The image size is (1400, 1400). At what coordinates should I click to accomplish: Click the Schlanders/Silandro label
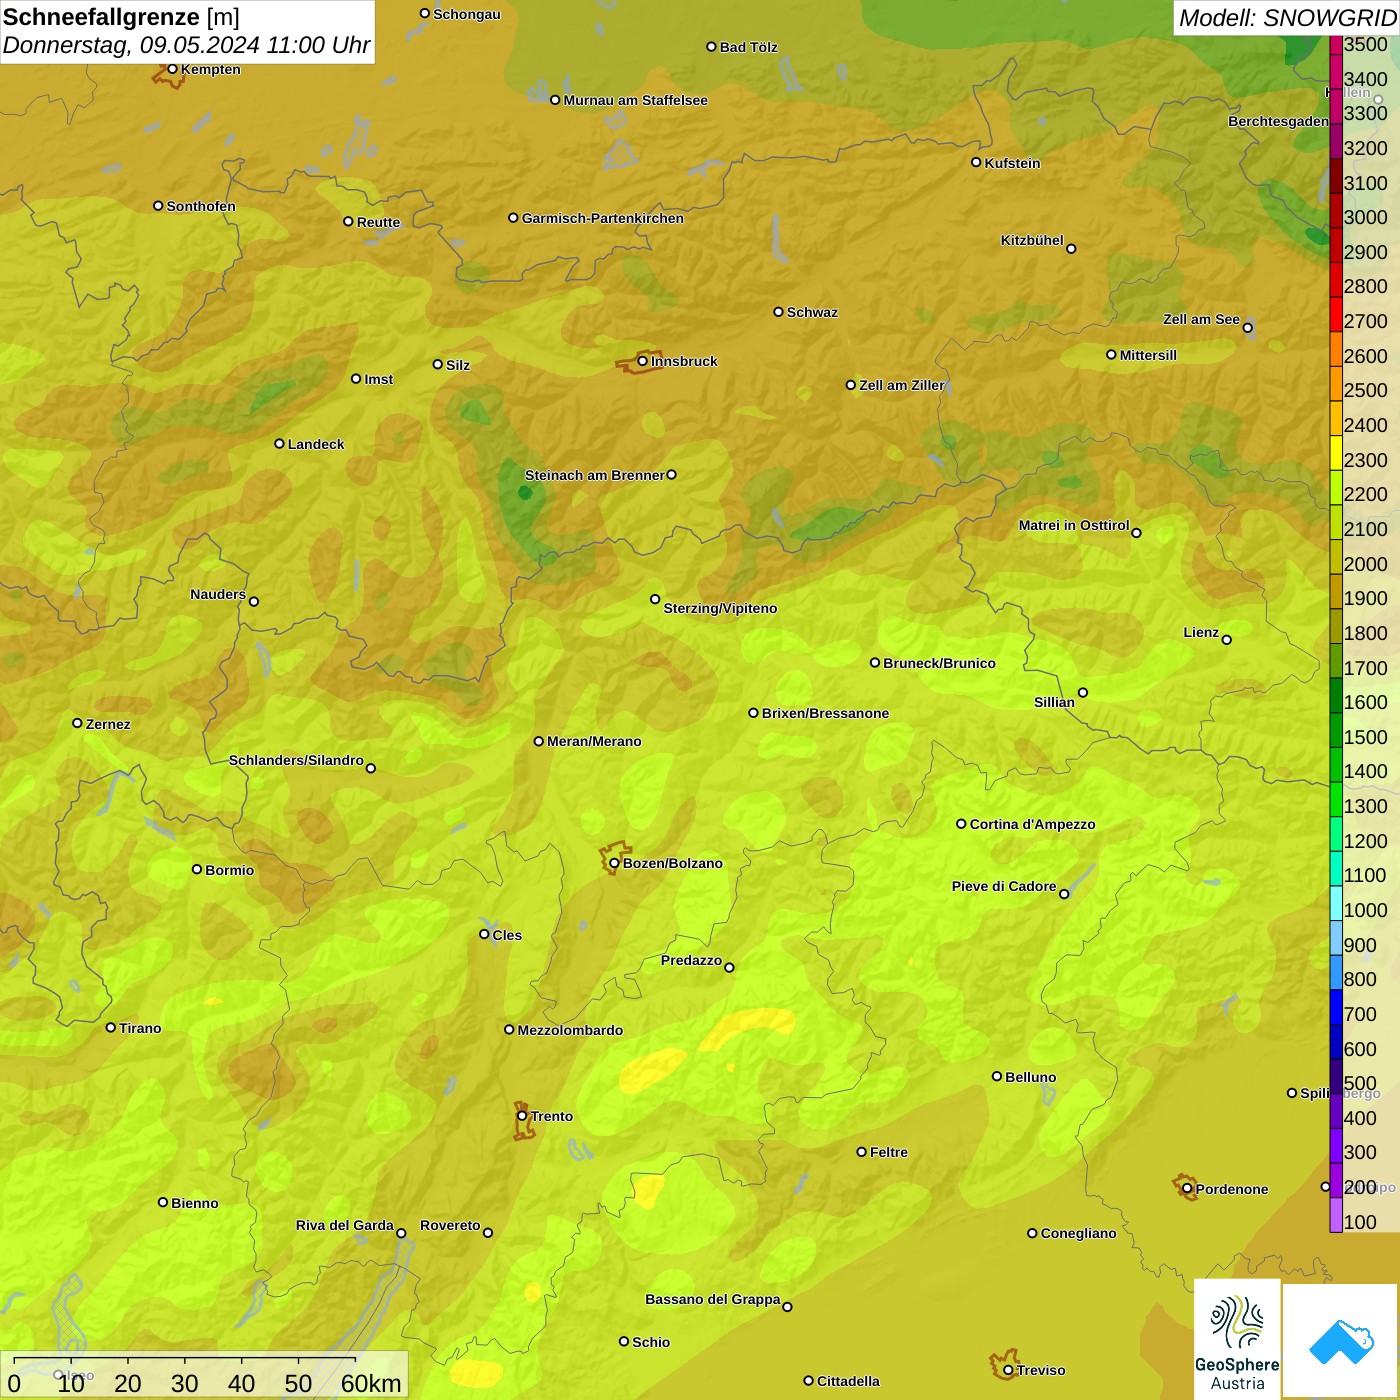click(296, 760)
